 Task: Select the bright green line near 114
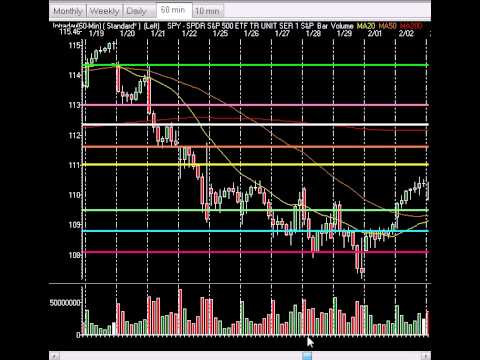coord(255,65)
